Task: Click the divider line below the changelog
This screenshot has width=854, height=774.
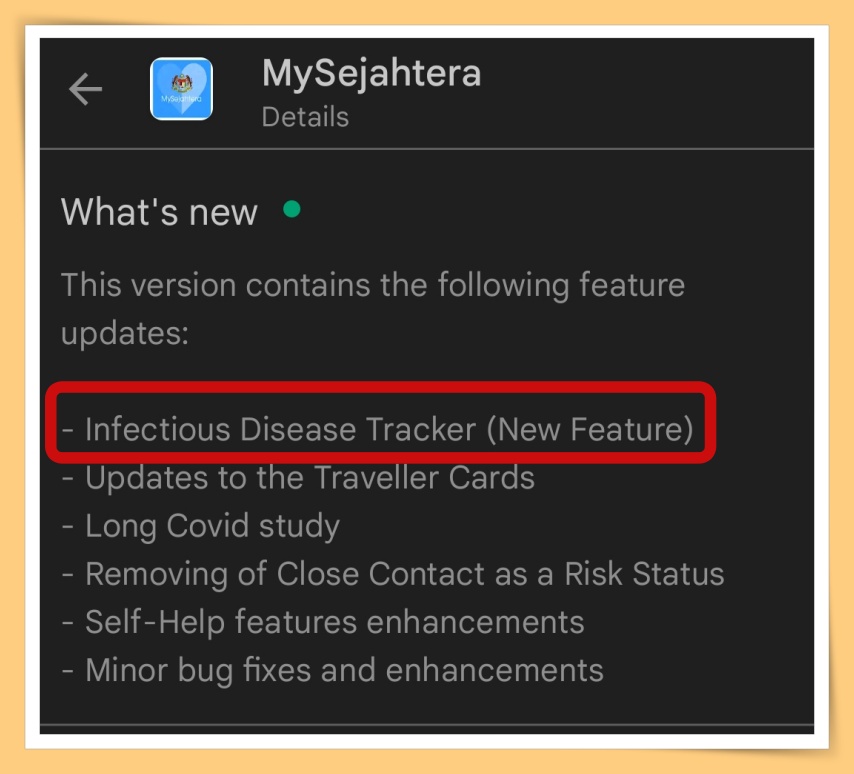Action: (x=427, y=724)
